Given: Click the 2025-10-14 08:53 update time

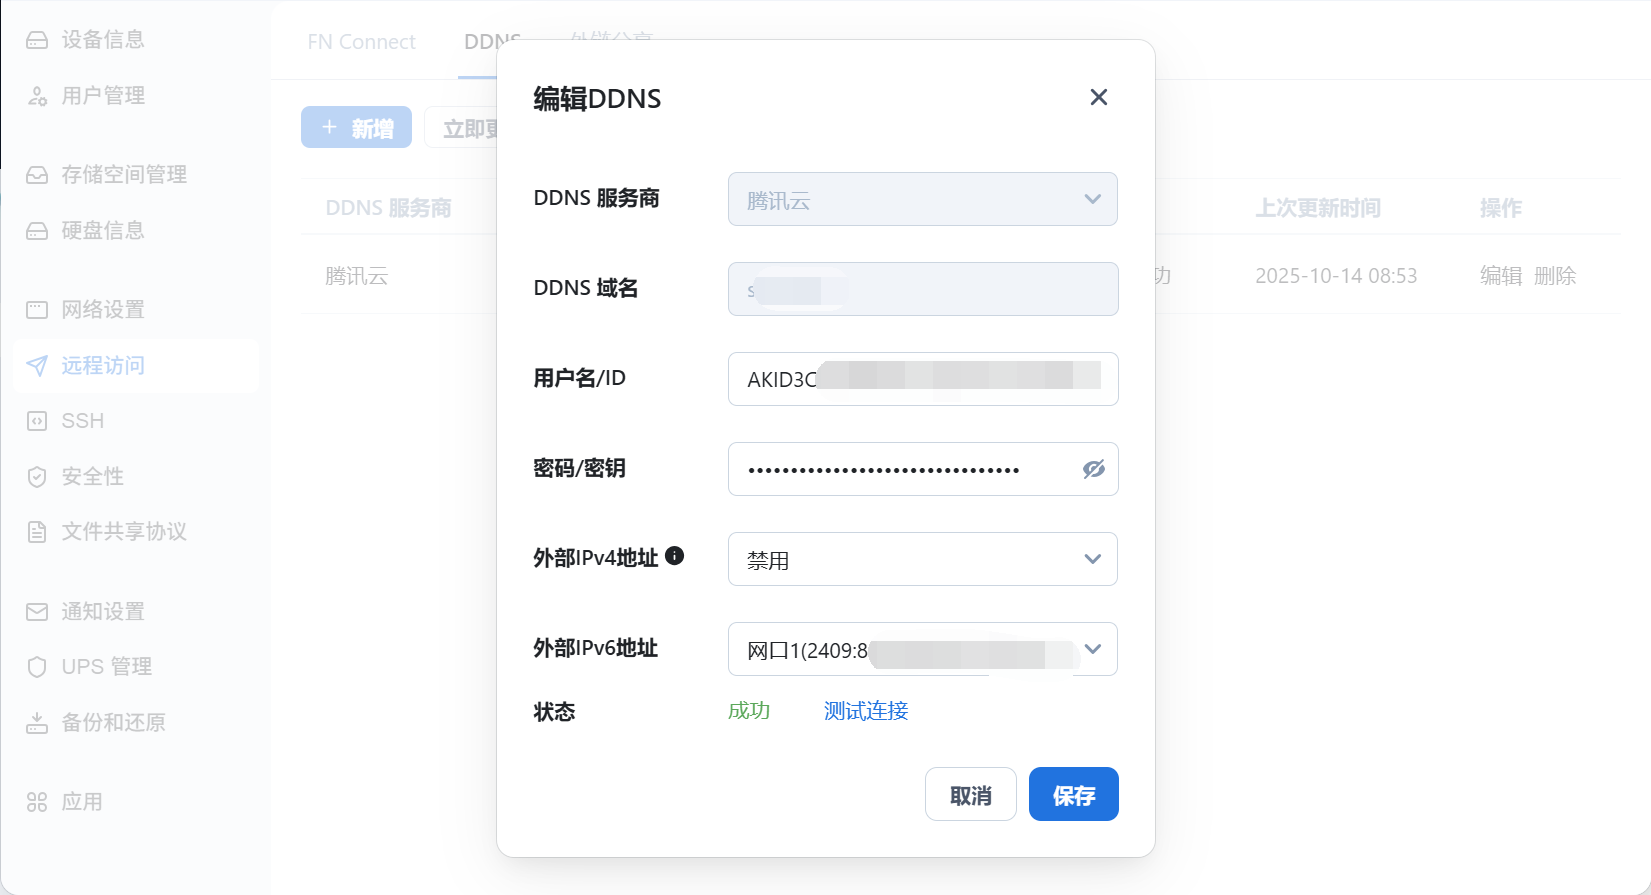Looking at the screenshot, I should (x=1336, y=276).
